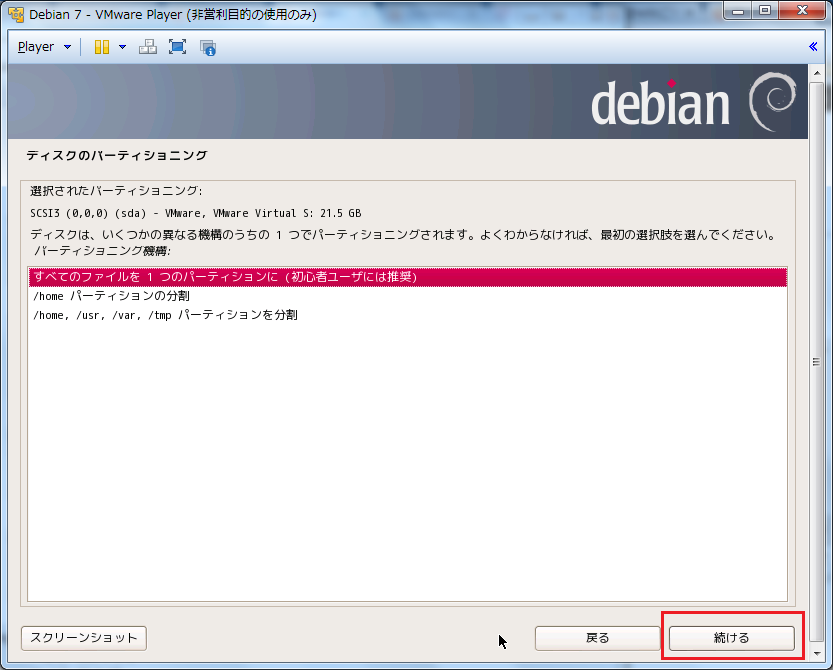Expand the power options dropdown arrow
Viewport: 833px width, 670px height.
(122, 47)
